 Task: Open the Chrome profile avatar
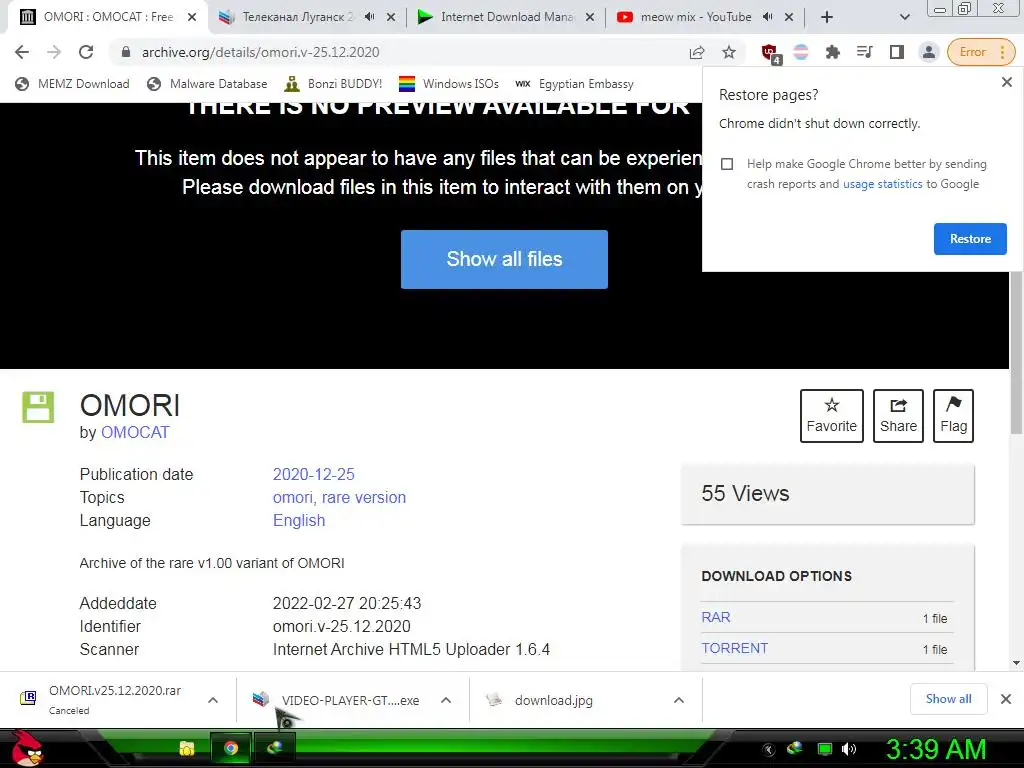(929, 52)
